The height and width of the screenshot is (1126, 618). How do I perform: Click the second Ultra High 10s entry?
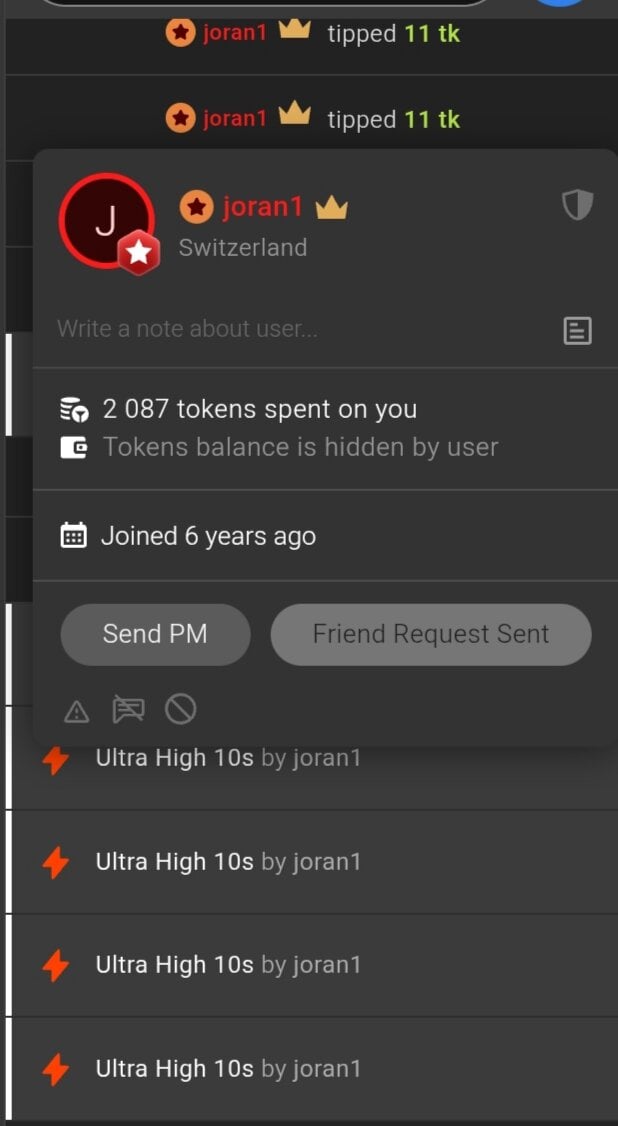coord(227,861)
